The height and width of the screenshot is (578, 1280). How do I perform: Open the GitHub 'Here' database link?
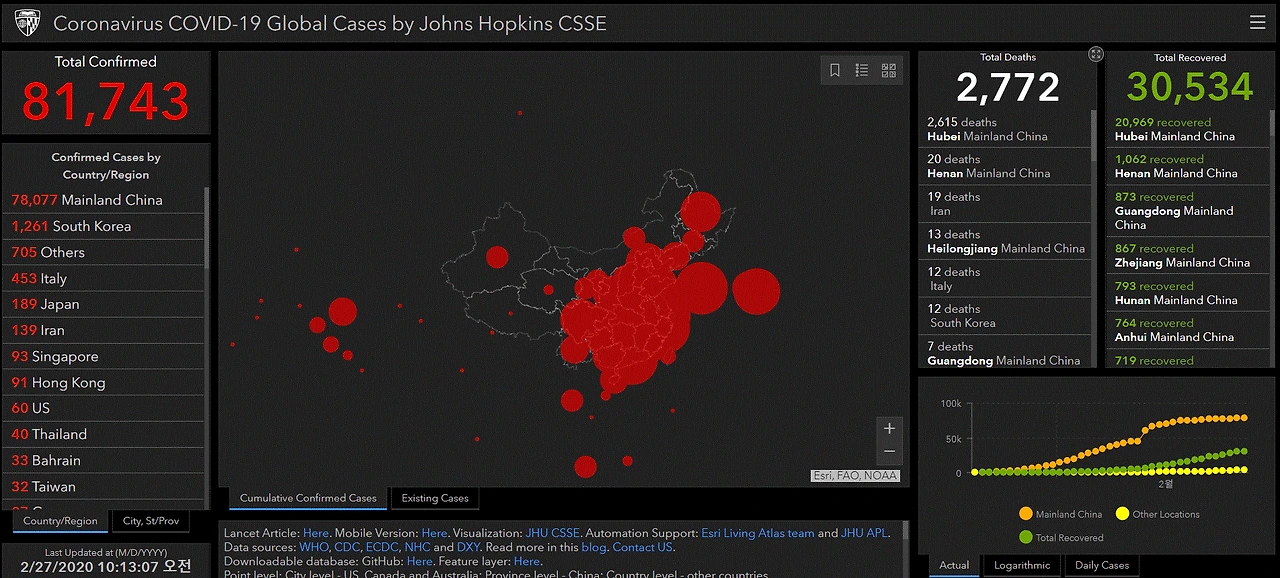pyautogui.click(x=420, y=562)
